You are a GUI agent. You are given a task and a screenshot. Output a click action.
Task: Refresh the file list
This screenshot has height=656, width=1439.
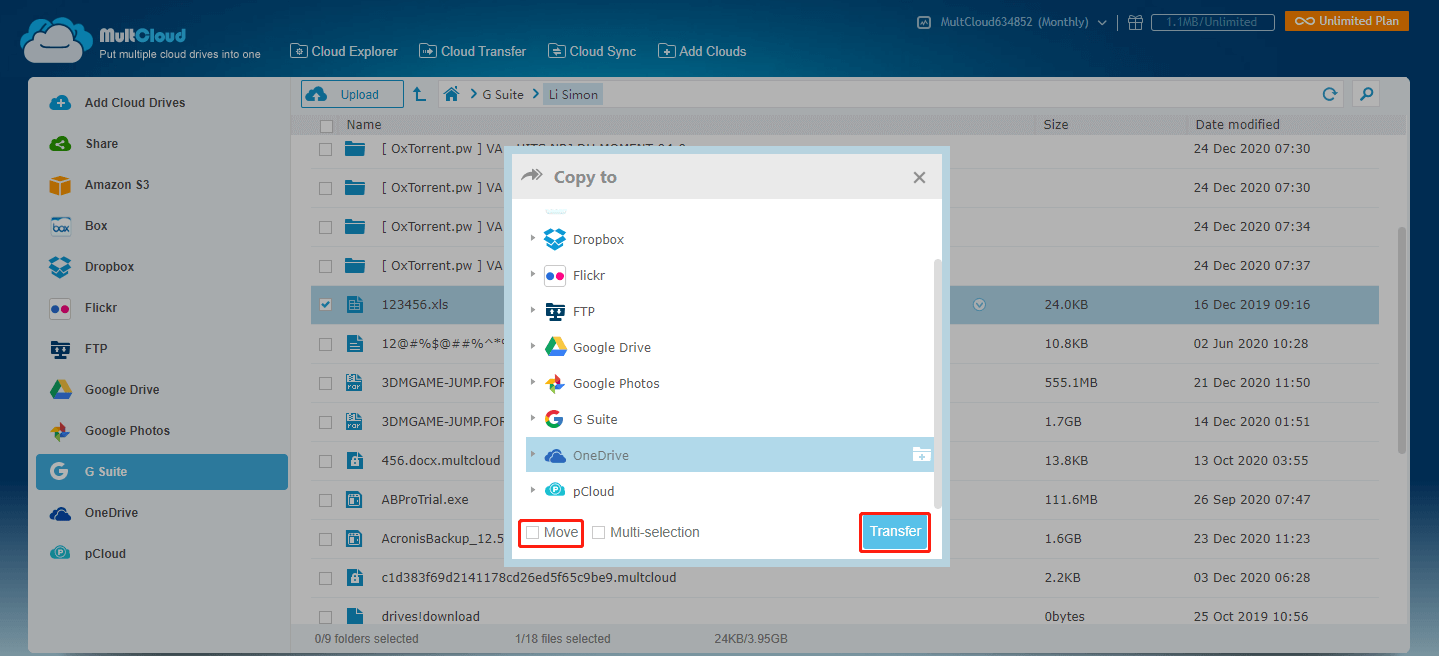[x=1330, y=94]
